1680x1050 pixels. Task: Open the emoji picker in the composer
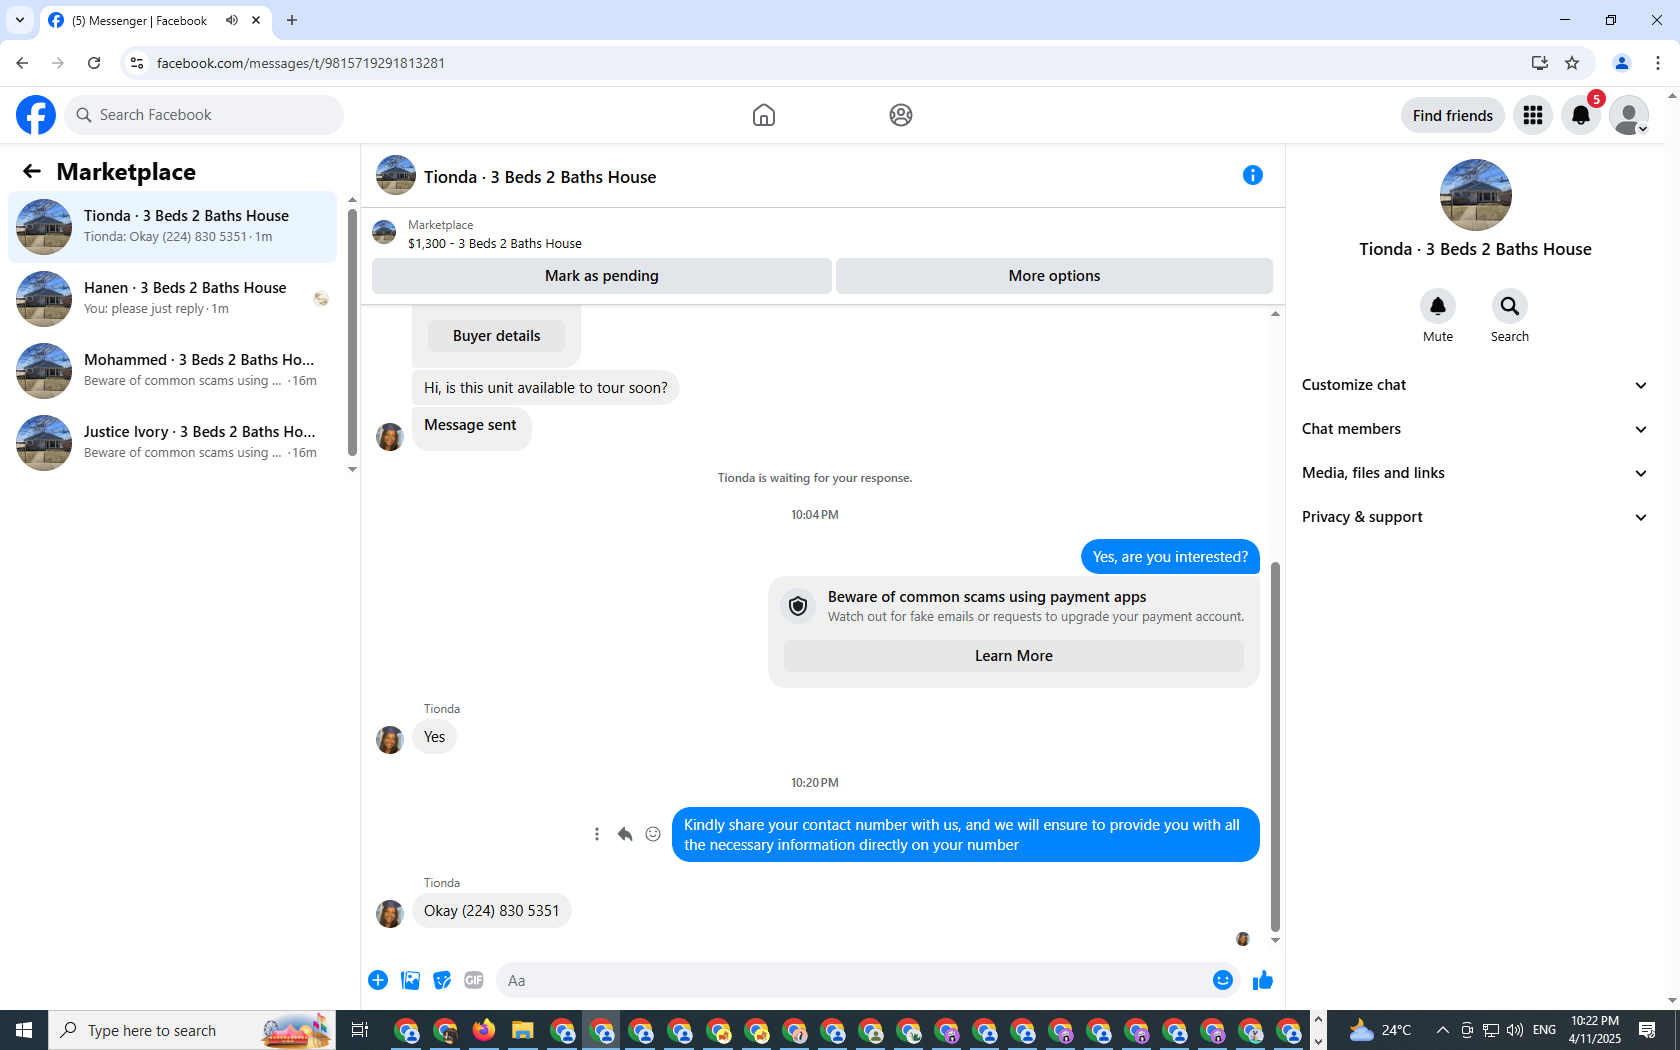pyautogui.click(x=1222, y=980)
